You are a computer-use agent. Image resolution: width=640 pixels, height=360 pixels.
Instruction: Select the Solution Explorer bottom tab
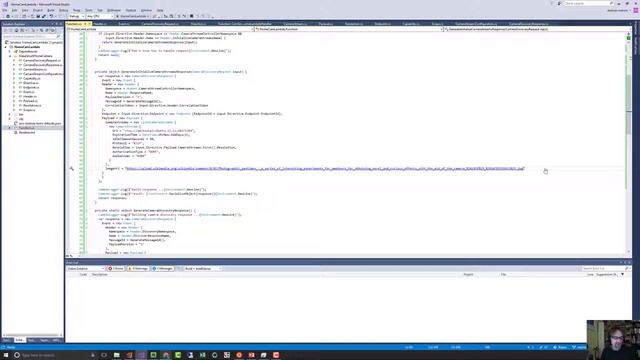click(19, 340)
